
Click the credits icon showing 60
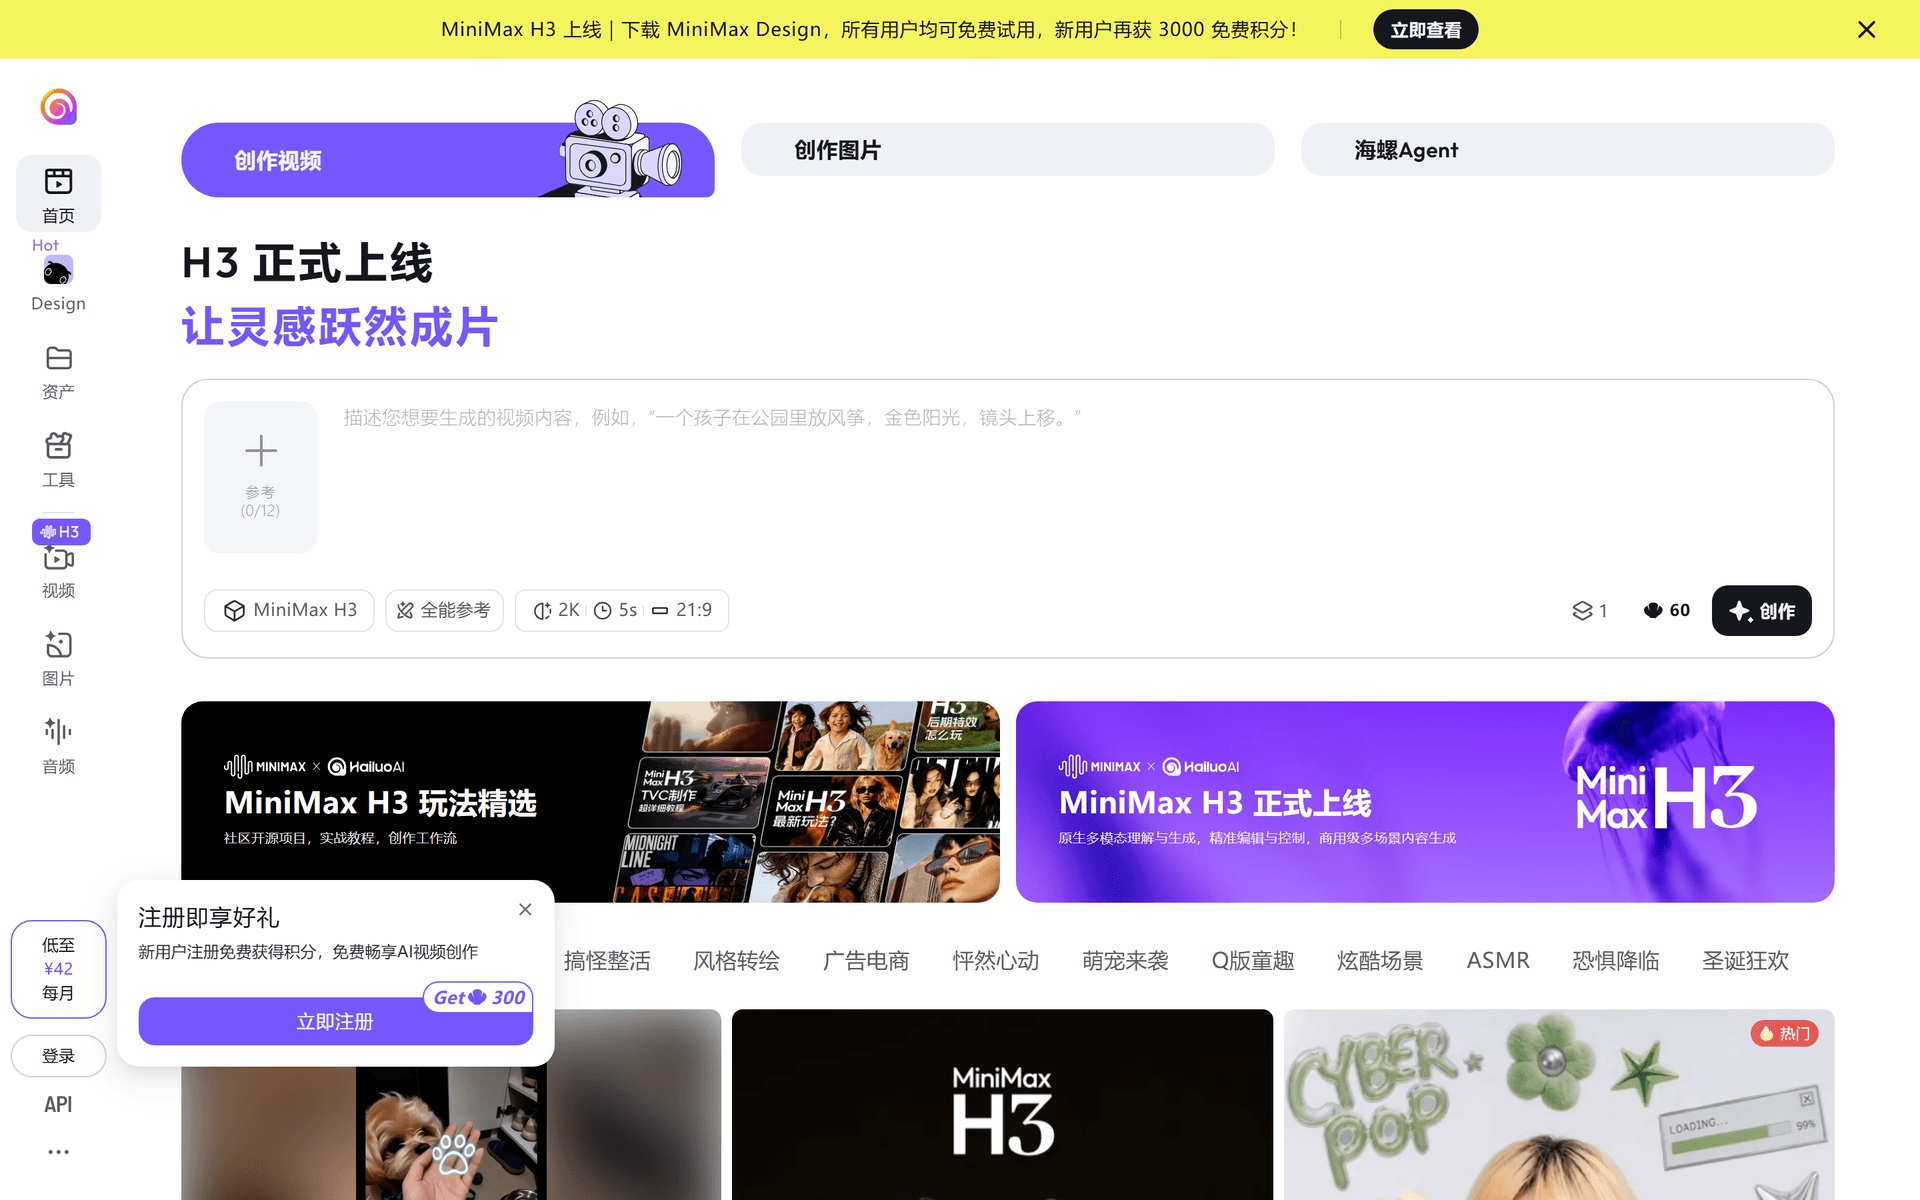tap(1666, 611)
